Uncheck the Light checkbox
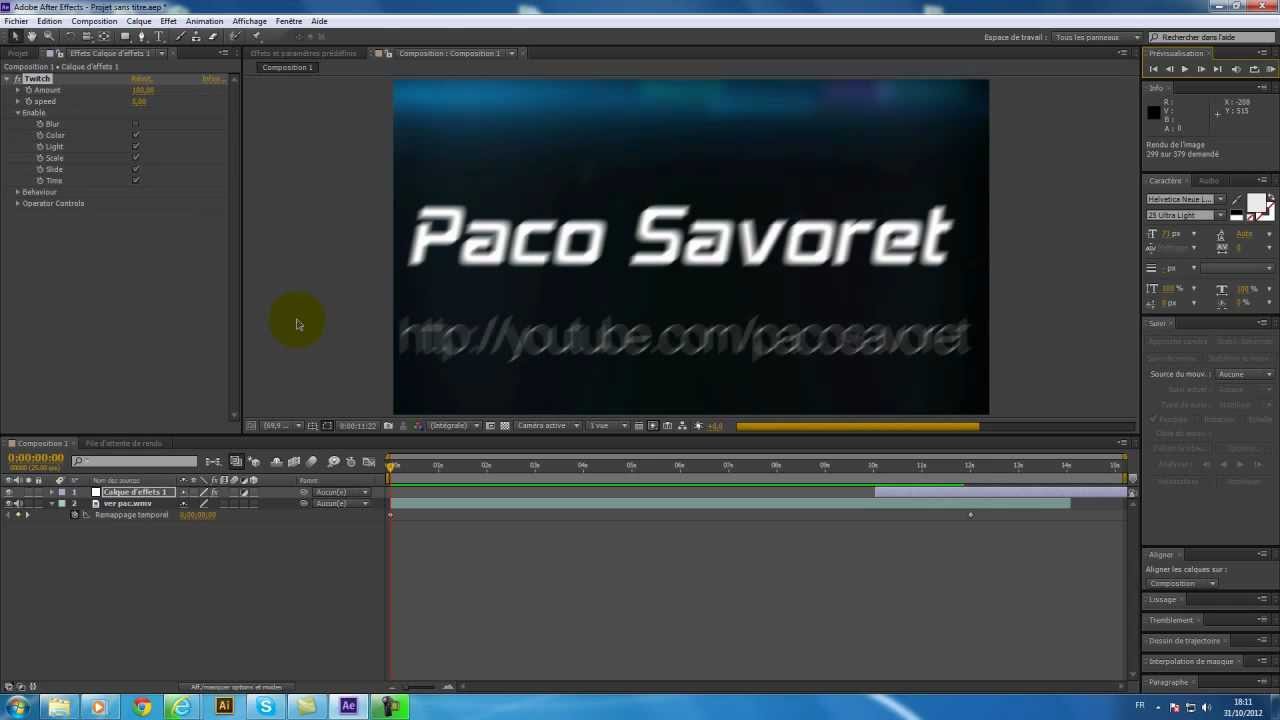Image resolution: width=1280 pixels, height=720 pixels. [x=136, y=147]
